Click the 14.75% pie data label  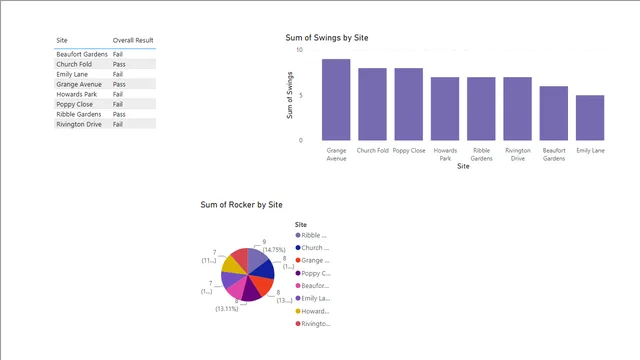274,250
